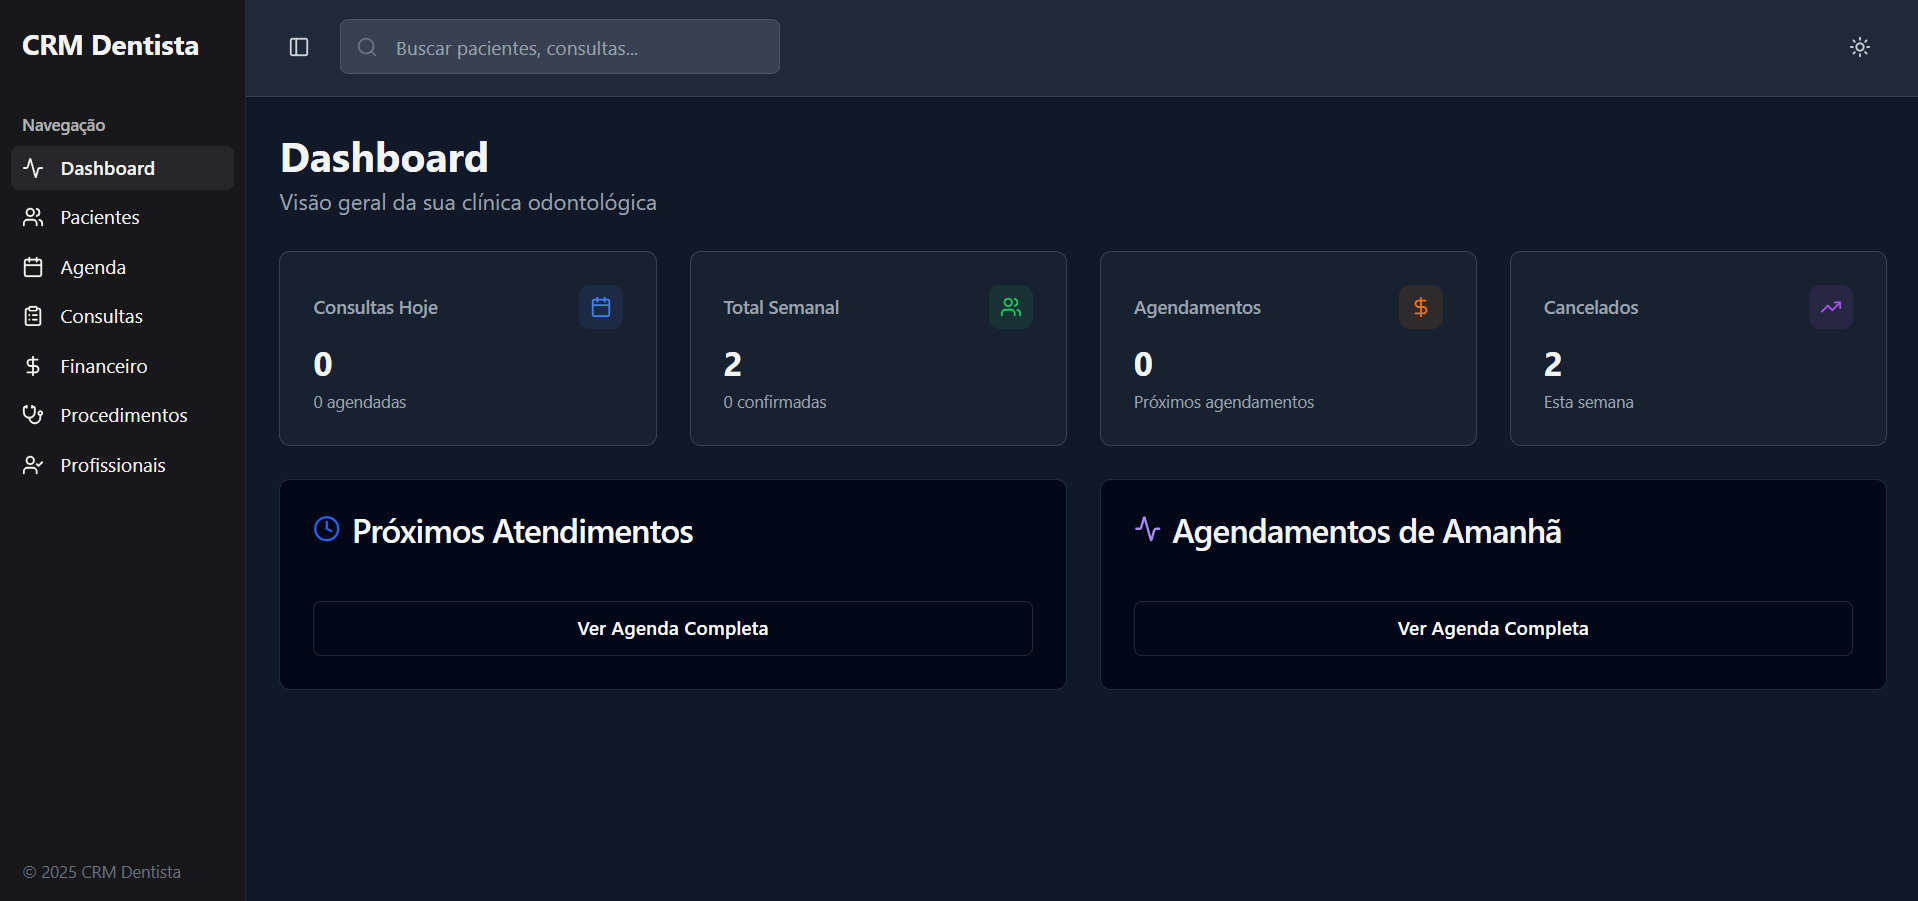The height and width of the screenshot is (901, 1918).
Task: Click the Agenda calendar icon in sidebar
Action: click(33, 267)
